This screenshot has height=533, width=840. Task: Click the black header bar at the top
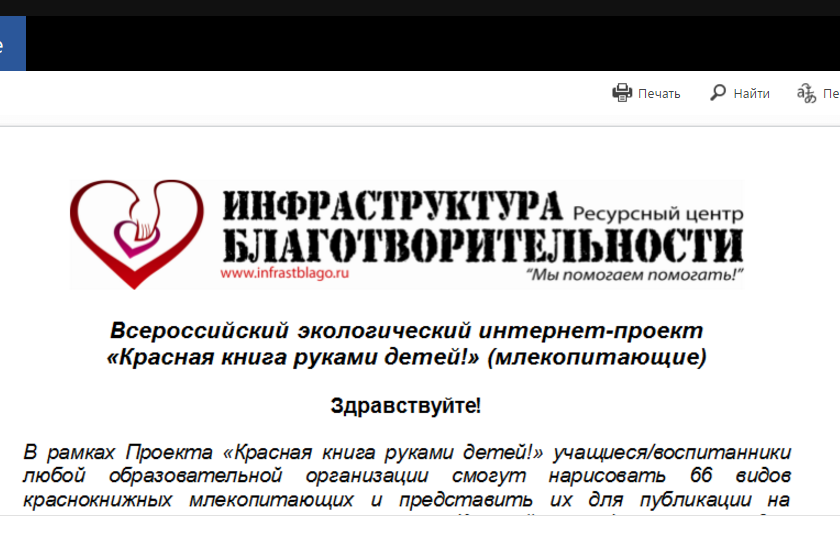point(430,45)
